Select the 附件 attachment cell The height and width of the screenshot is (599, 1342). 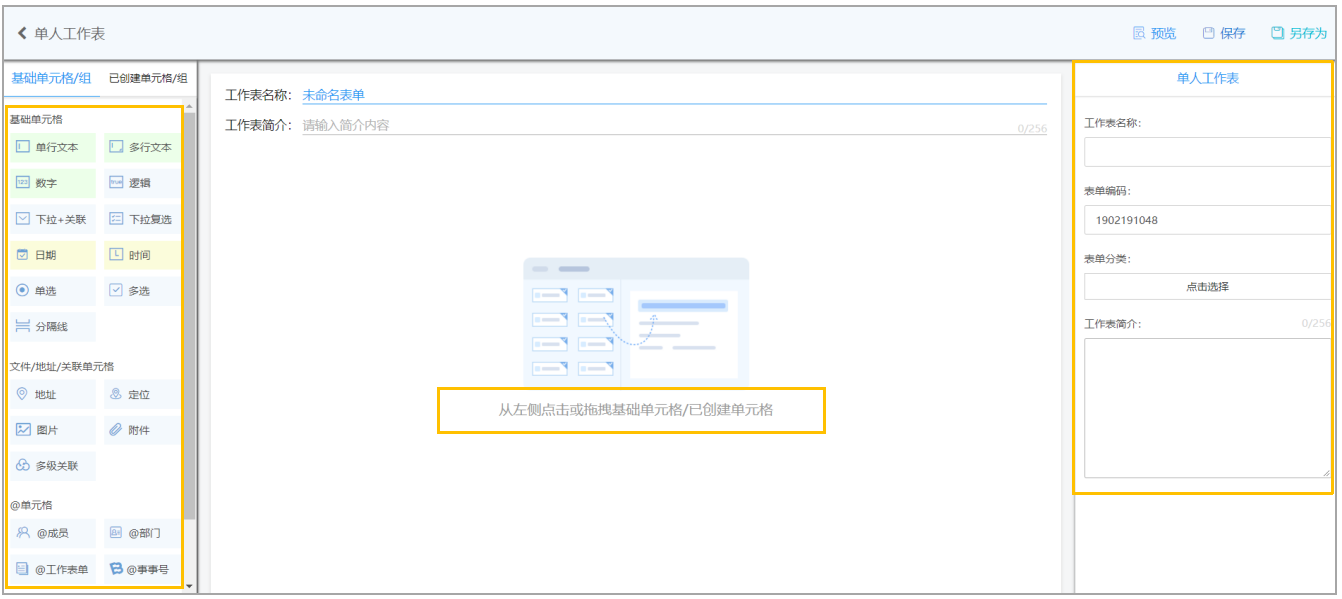coord(143,430)
